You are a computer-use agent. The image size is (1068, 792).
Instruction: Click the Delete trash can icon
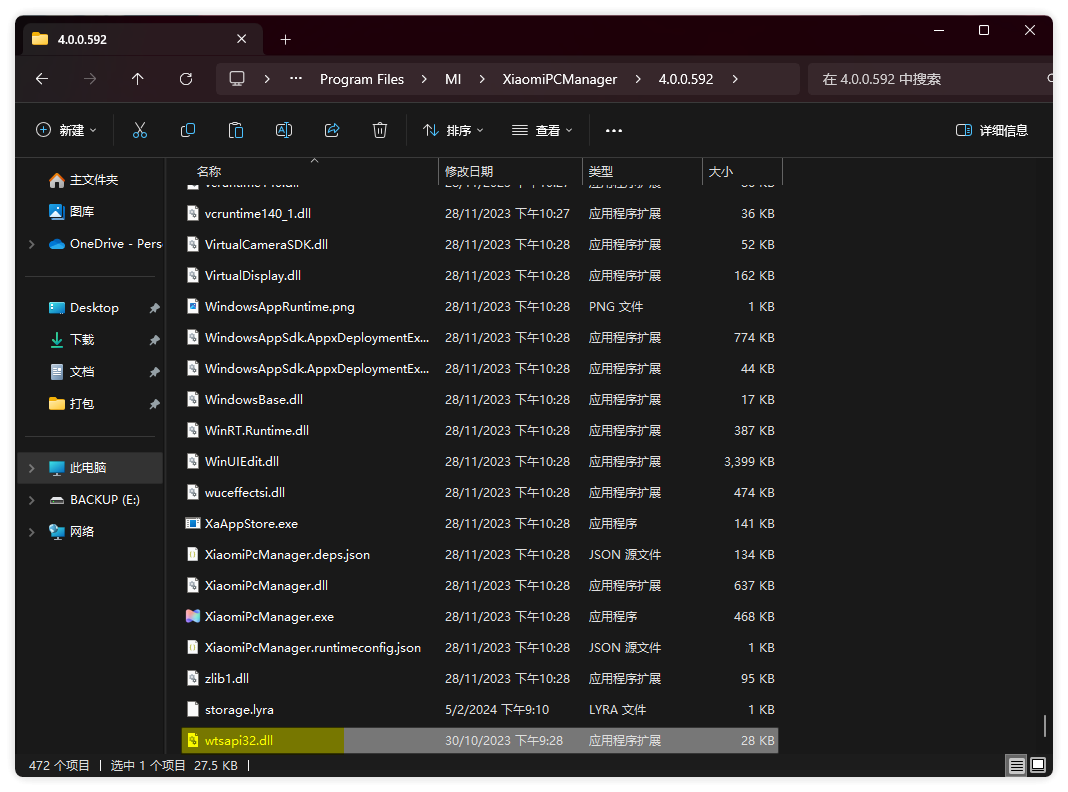tap(380, 130)
